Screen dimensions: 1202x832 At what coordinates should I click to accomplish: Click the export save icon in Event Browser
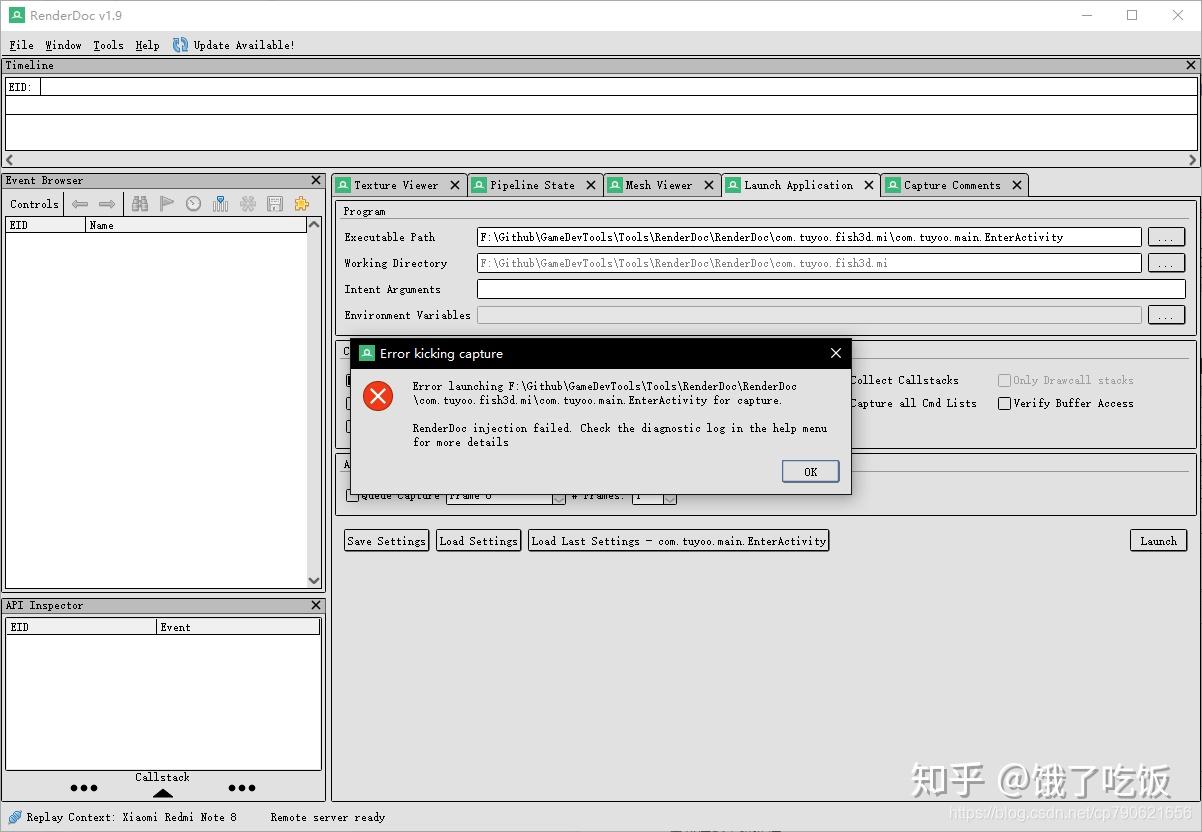click(274, 204)
